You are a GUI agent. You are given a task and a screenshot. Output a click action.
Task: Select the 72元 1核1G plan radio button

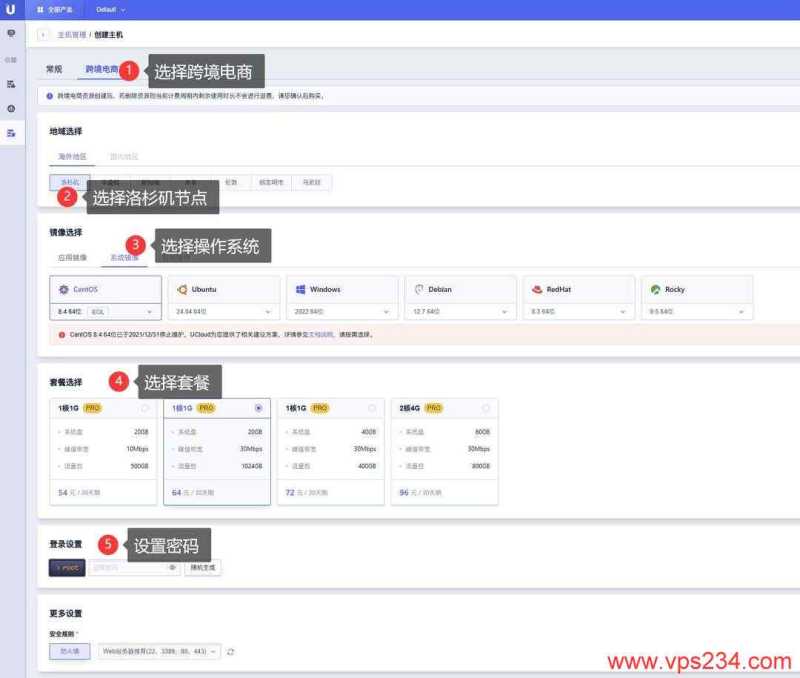[x=372, y=408]
